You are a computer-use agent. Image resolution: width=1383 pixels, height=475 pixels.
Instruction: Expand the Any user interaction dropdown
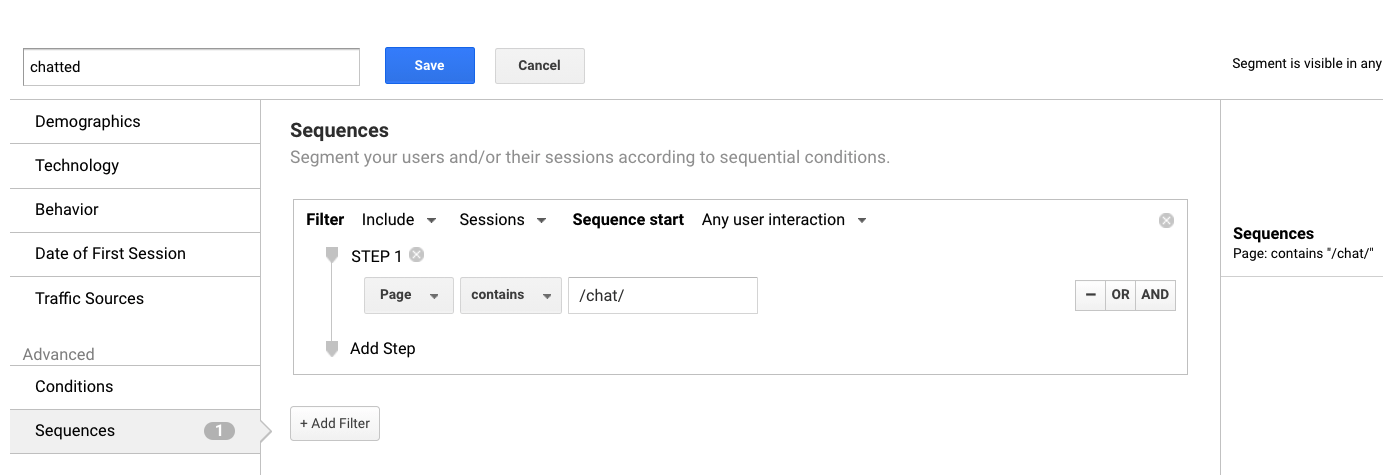[784, 220]
